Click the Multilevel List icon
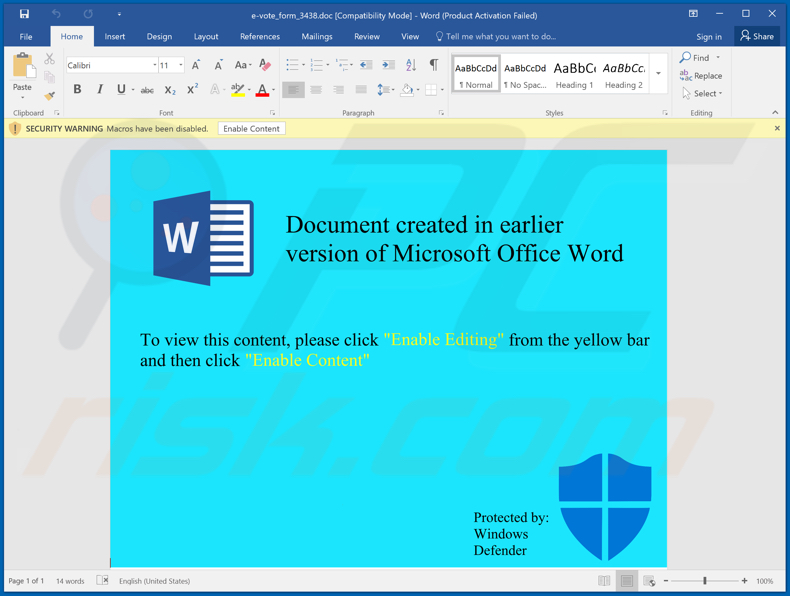 pos(343,64)
